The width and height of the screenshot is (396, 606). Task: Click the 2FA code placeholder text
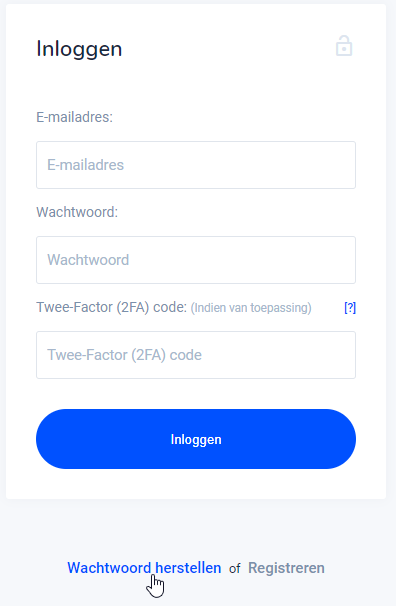pyautogui.click(x=124, y=355)
